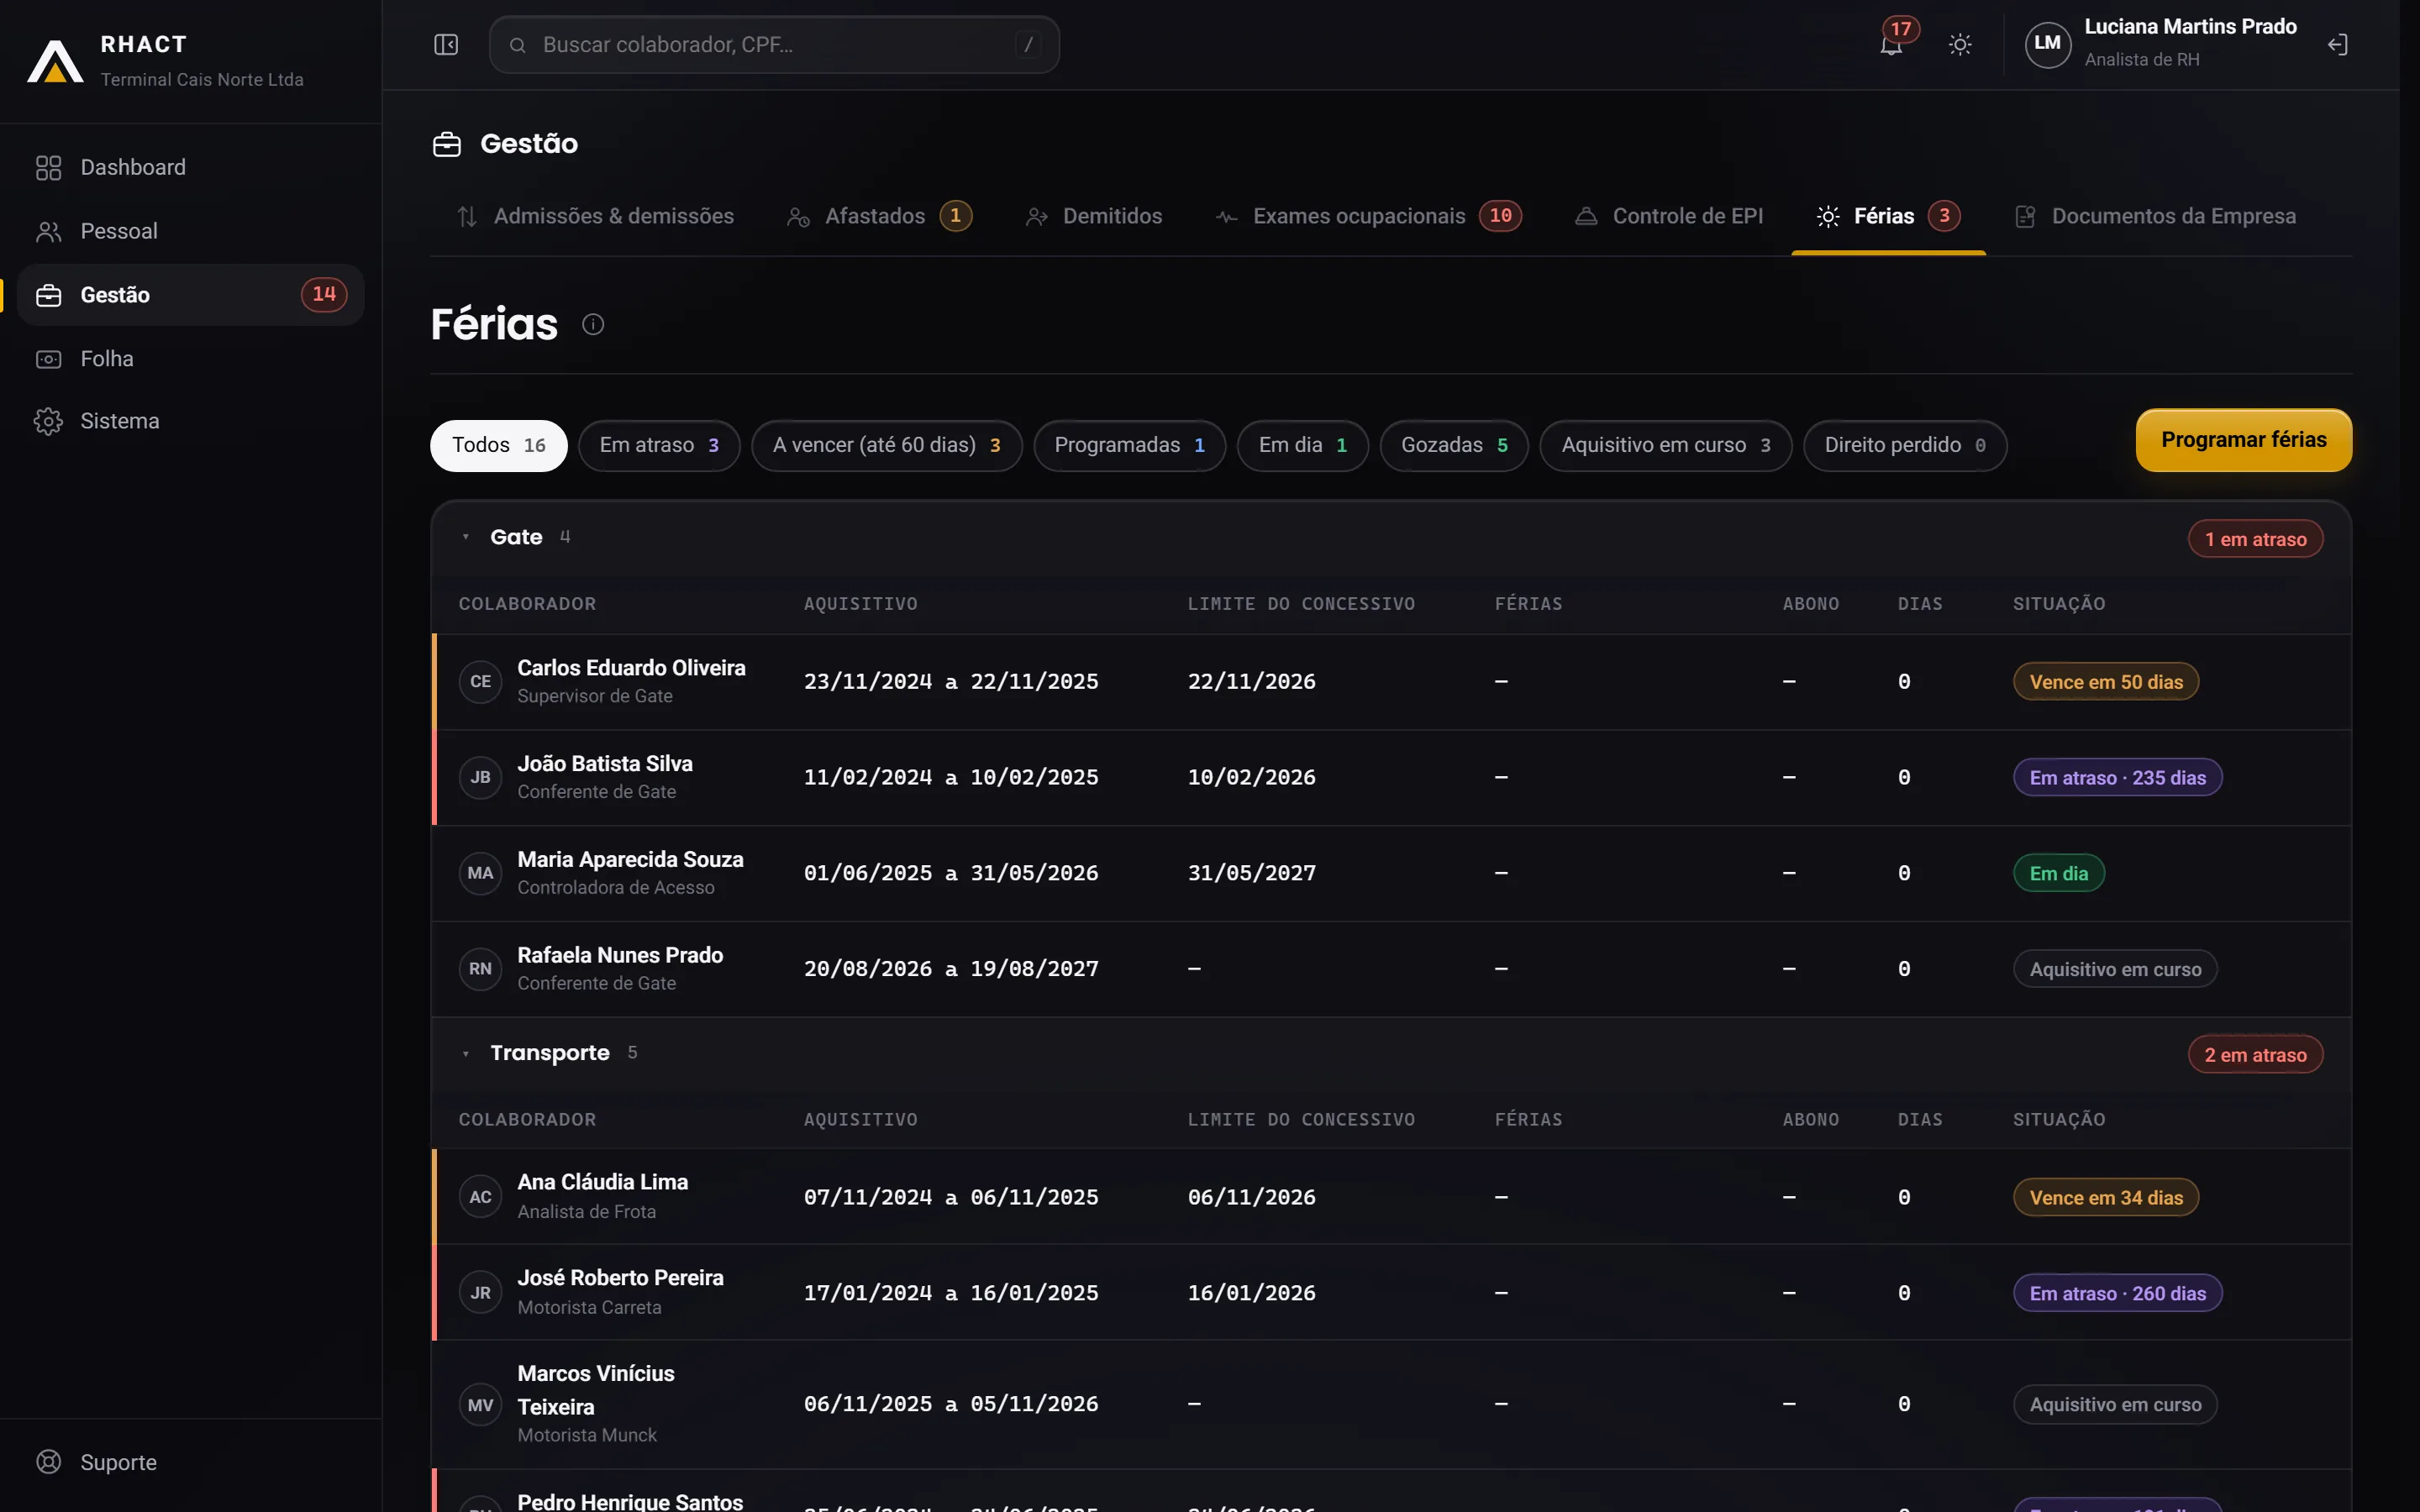Open the Exames ocupacionais tab
Viewport: 2420px width, 1512px height.
click(x=1368, y=216)
